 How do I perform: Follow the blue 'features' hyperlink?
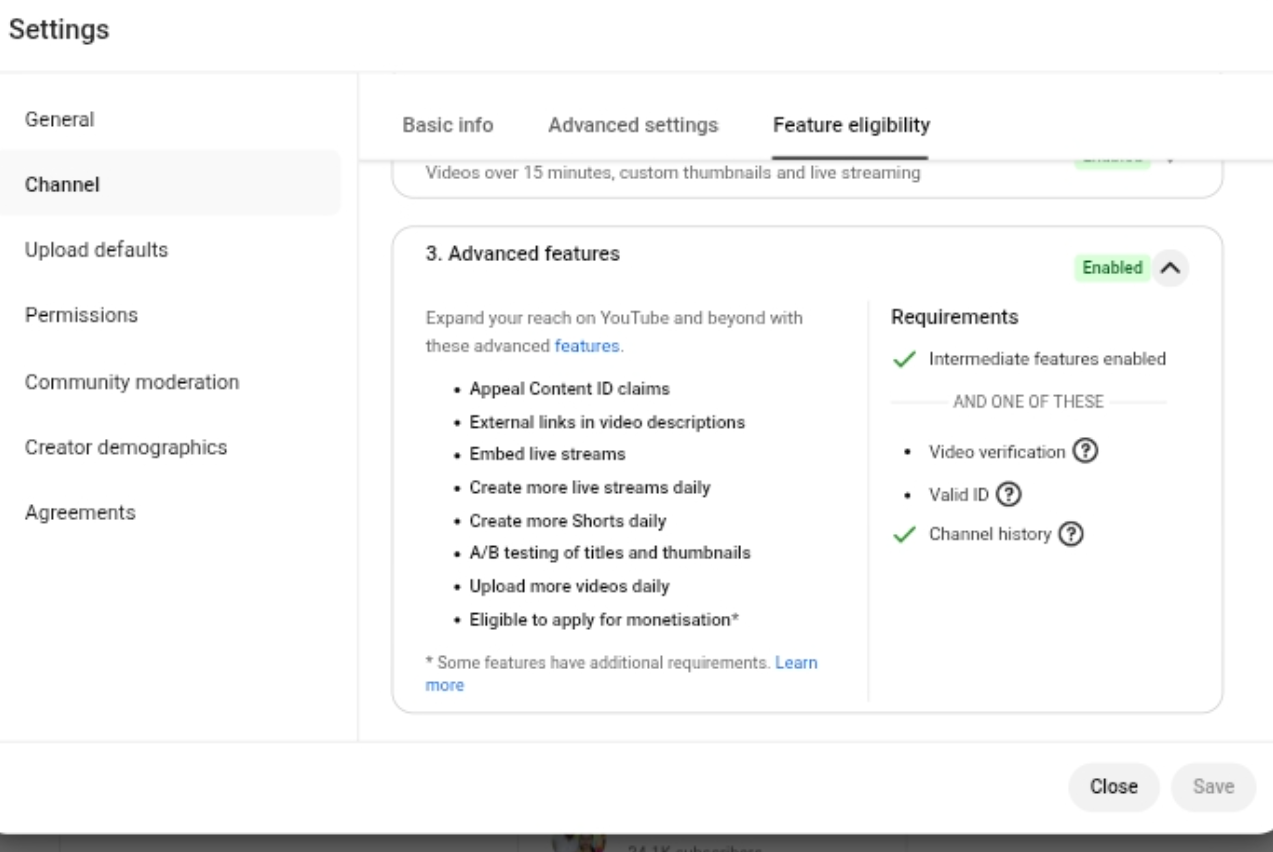tap(588, 347)
